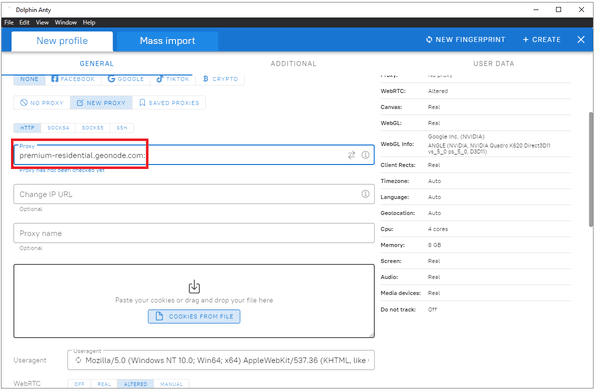This screenshot has width=596, height=391.
Task: Switch to the New profile tab
Action: click(x=62, y=41)
